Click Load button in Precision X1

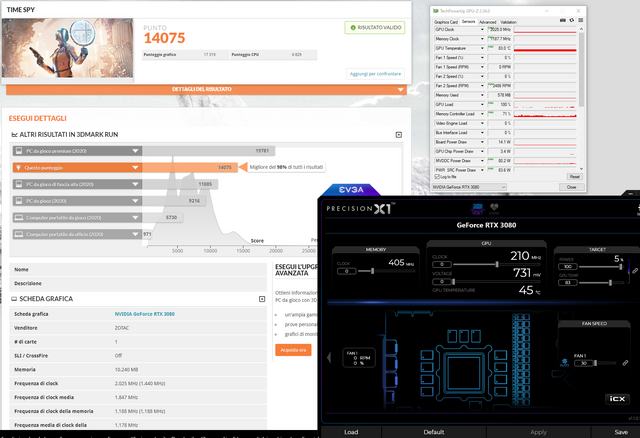[351, 432]
